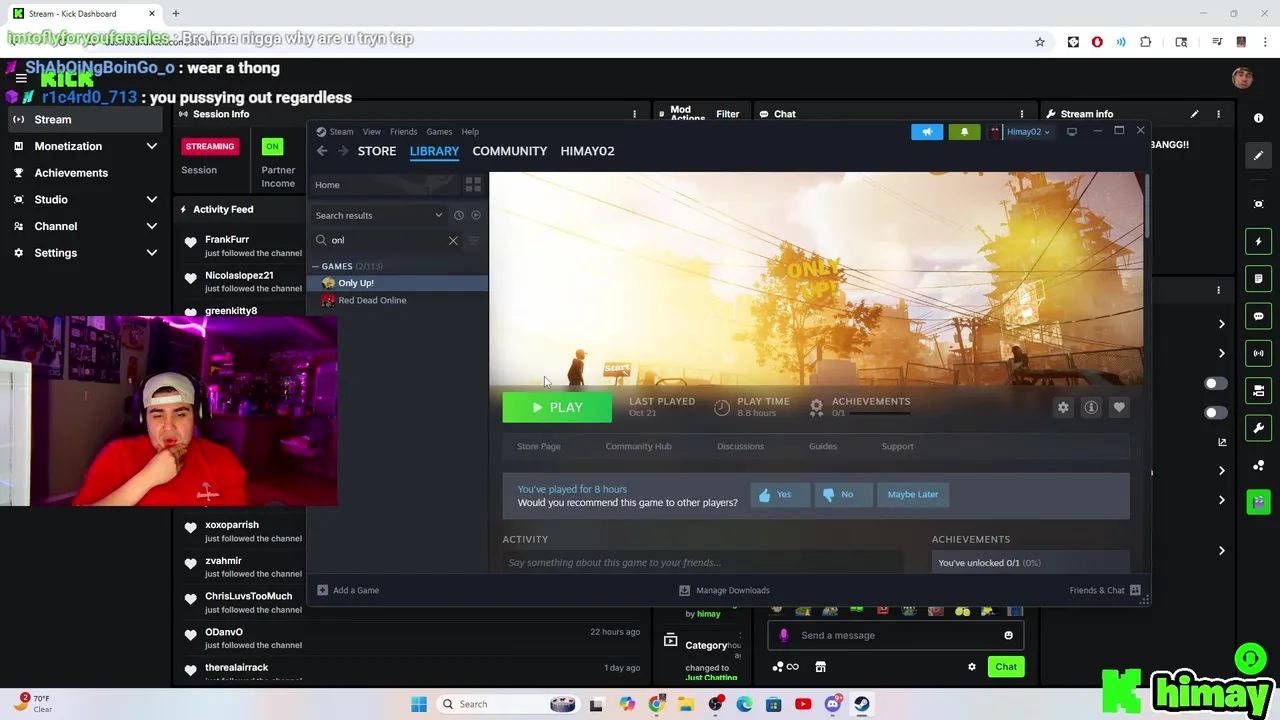Open View menu in Steam
This screenshot has width=1280, height=720.
371,131
